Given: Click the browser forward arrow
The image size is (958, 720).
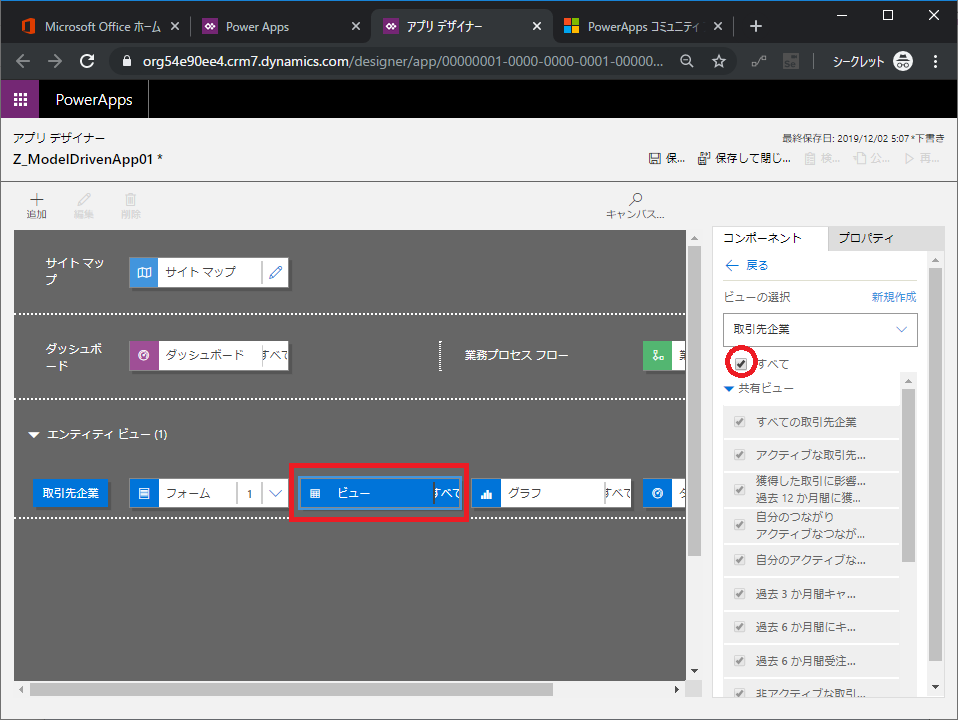Looking at the screenshot, I should pos(55,61).
